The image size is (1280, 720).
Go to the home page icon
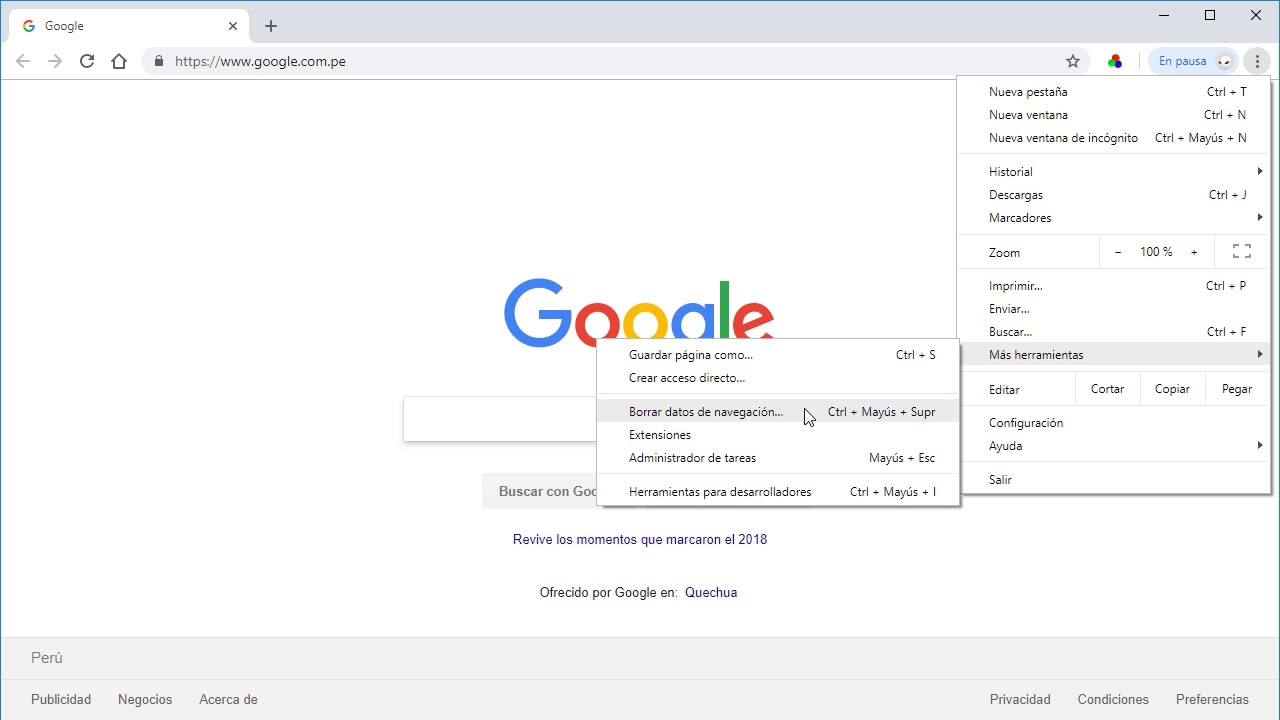tap(119, 61)
